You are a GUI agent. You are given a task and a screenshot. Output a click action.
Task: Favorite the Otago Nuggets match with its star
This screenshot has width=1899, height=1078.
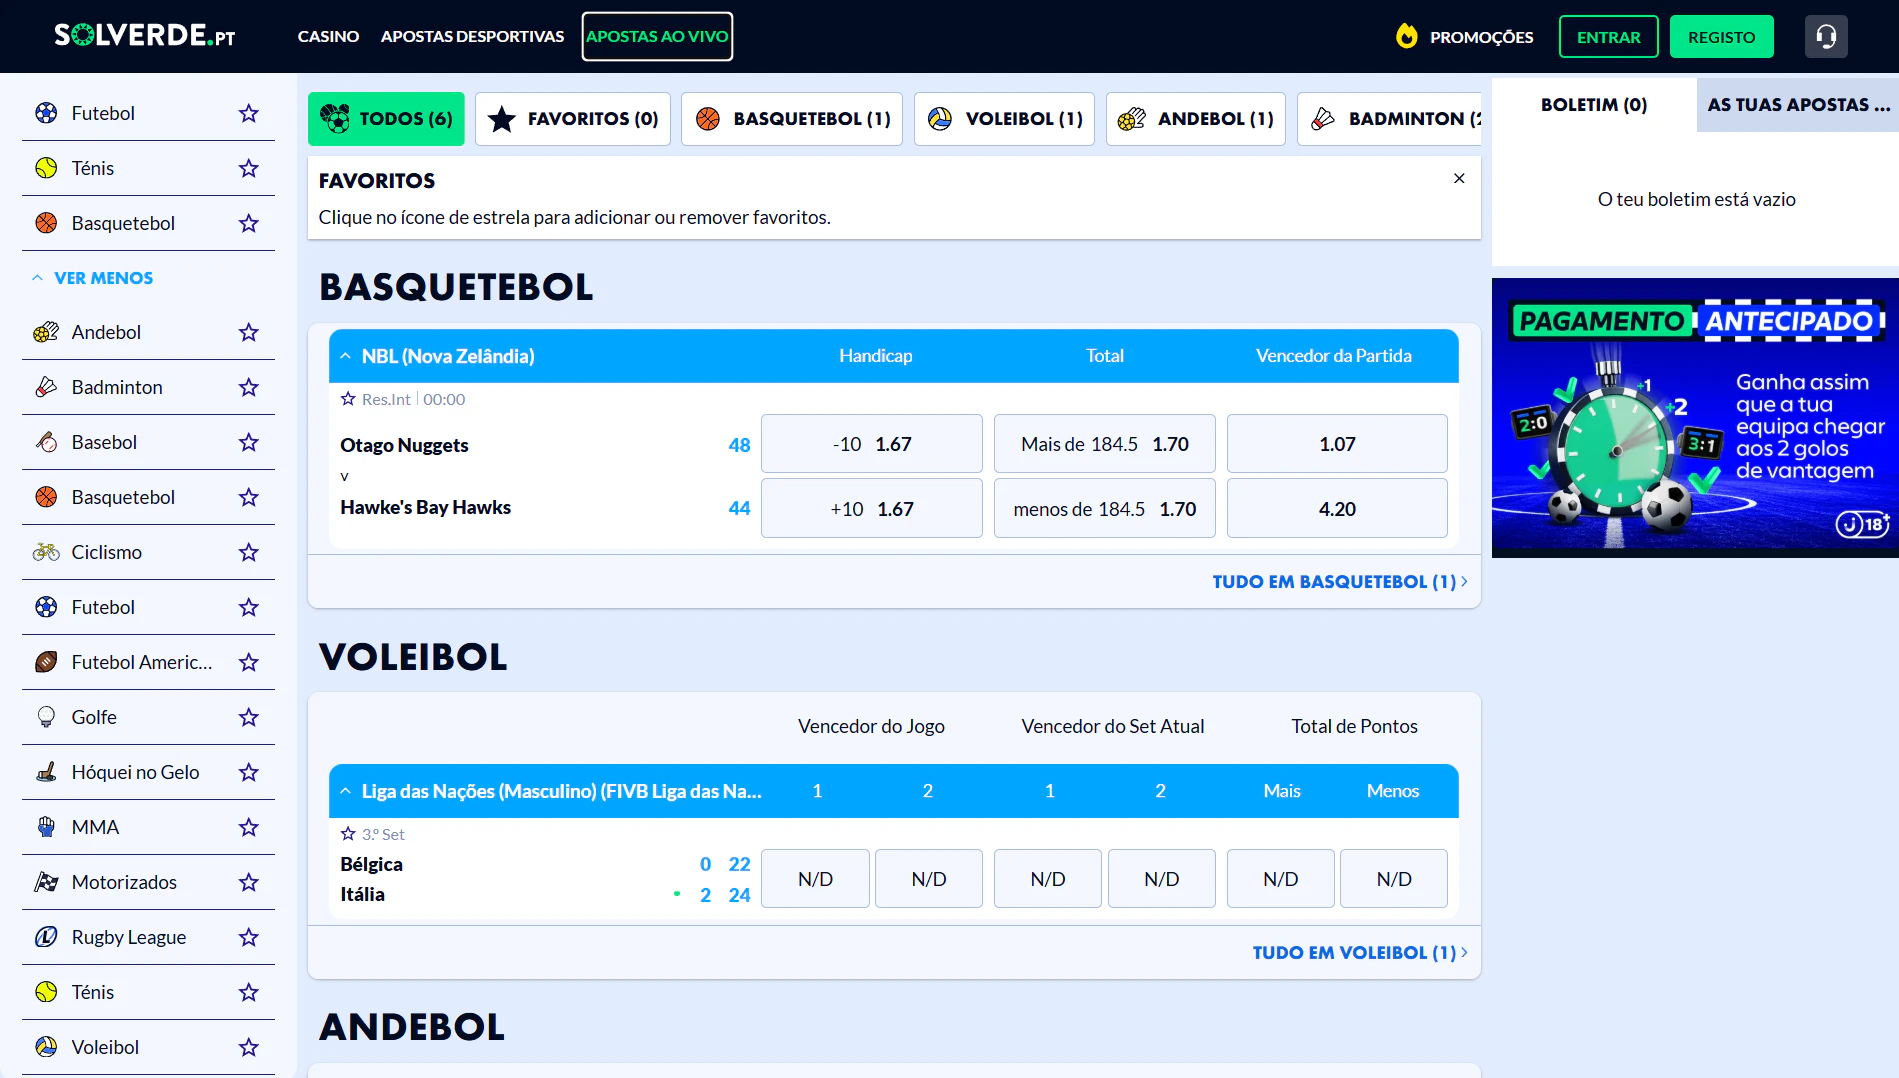point(348,399)
